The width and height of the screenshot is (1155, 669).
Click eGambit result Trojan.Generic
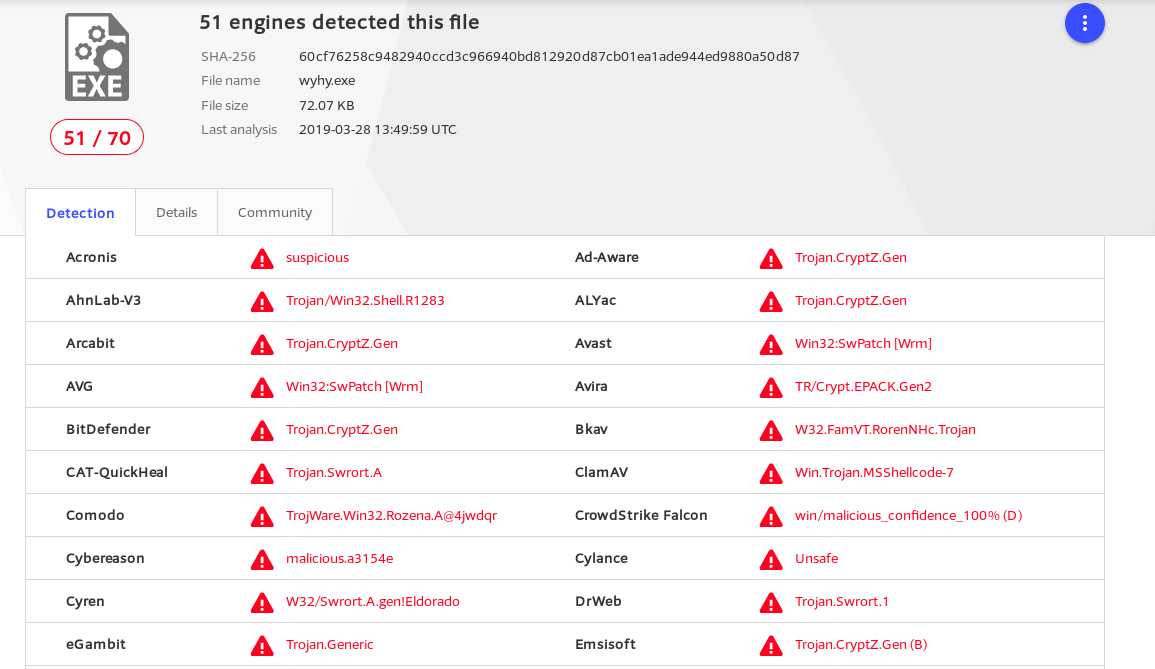click(x=330, y=644)
